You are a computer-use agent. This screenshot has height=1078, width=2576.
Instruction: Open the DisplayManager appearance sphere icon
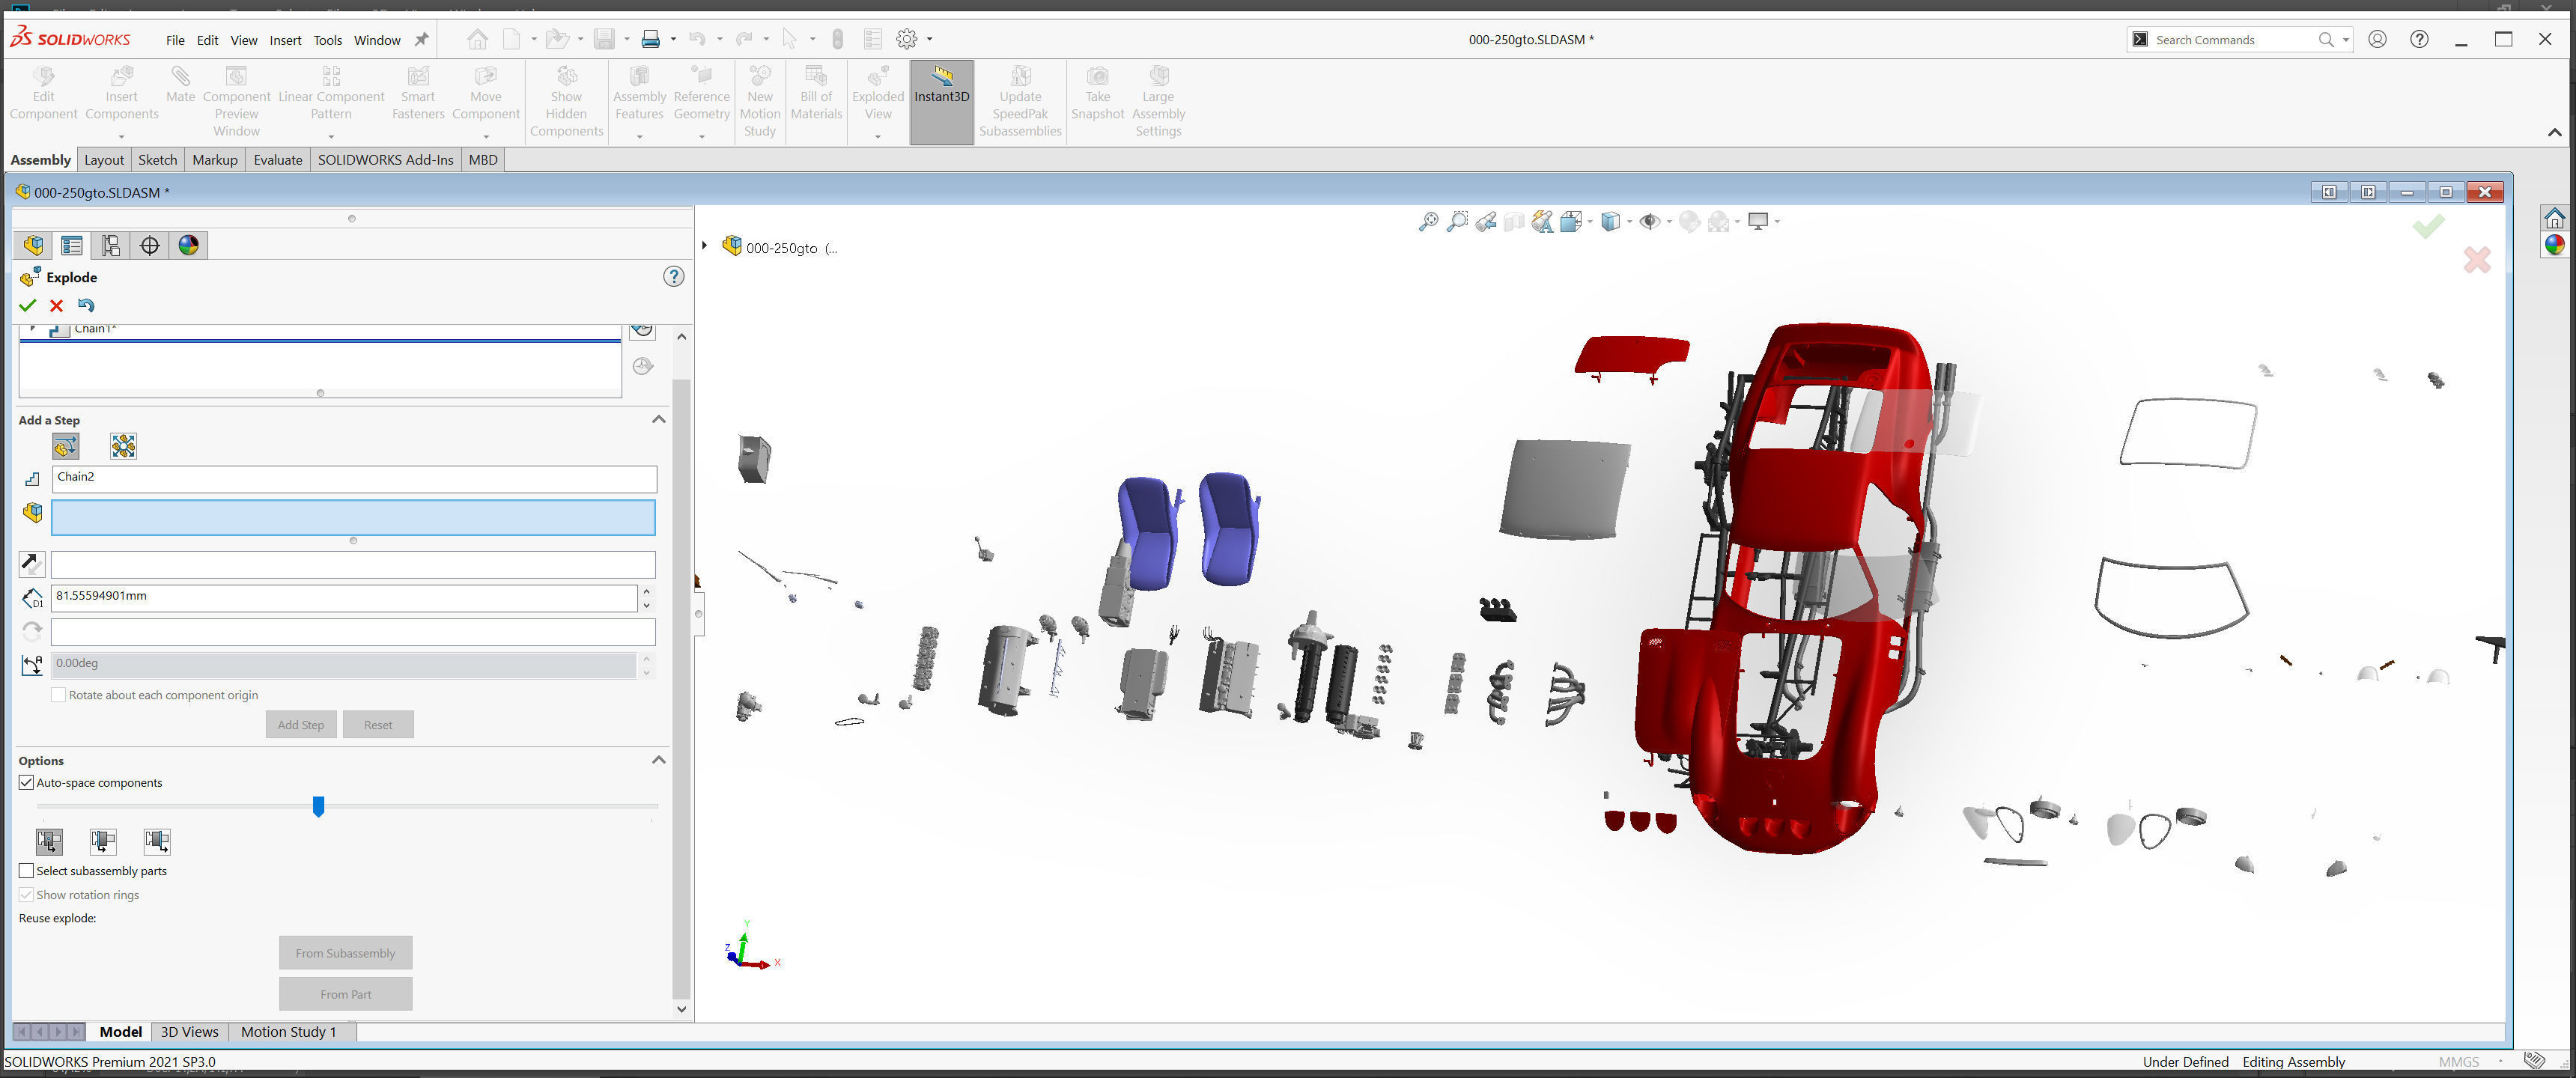[x=188, y=245]
